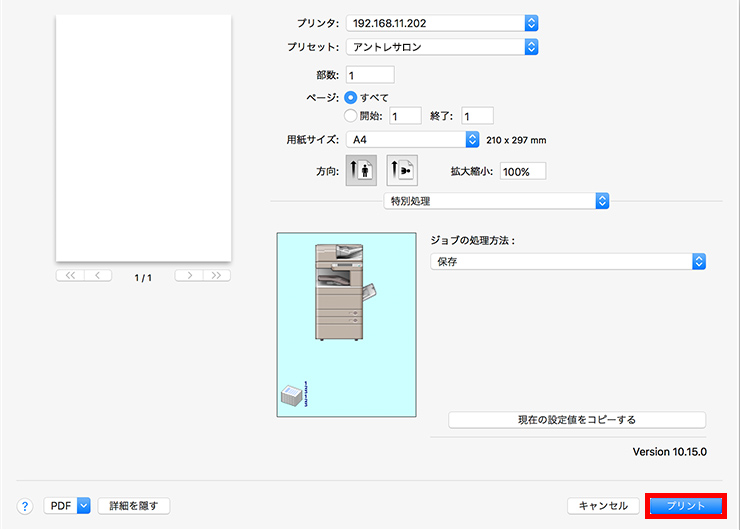The height and width of the screenshot is (530, 740).
Task: Open the プリセット preset dropdown
Action: [442, 47]
